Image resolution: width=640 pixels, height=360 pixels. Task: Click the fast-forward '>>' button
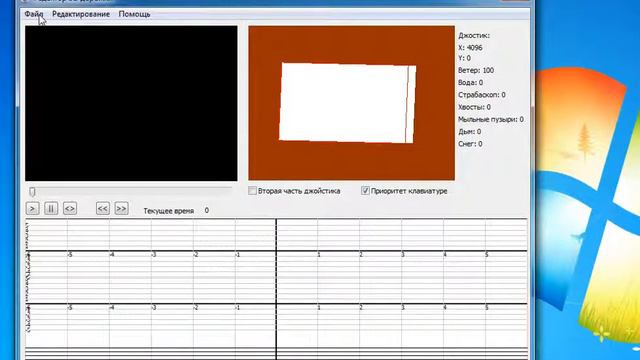coord(121,209)
